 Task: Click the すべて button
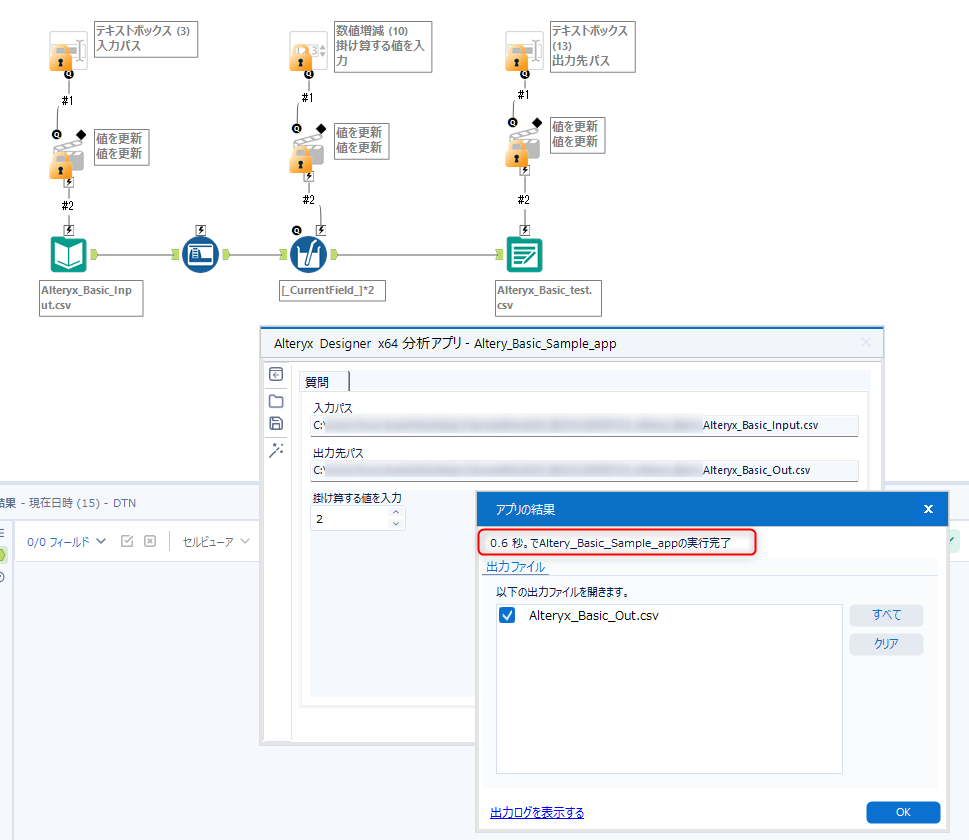point(886,615)
